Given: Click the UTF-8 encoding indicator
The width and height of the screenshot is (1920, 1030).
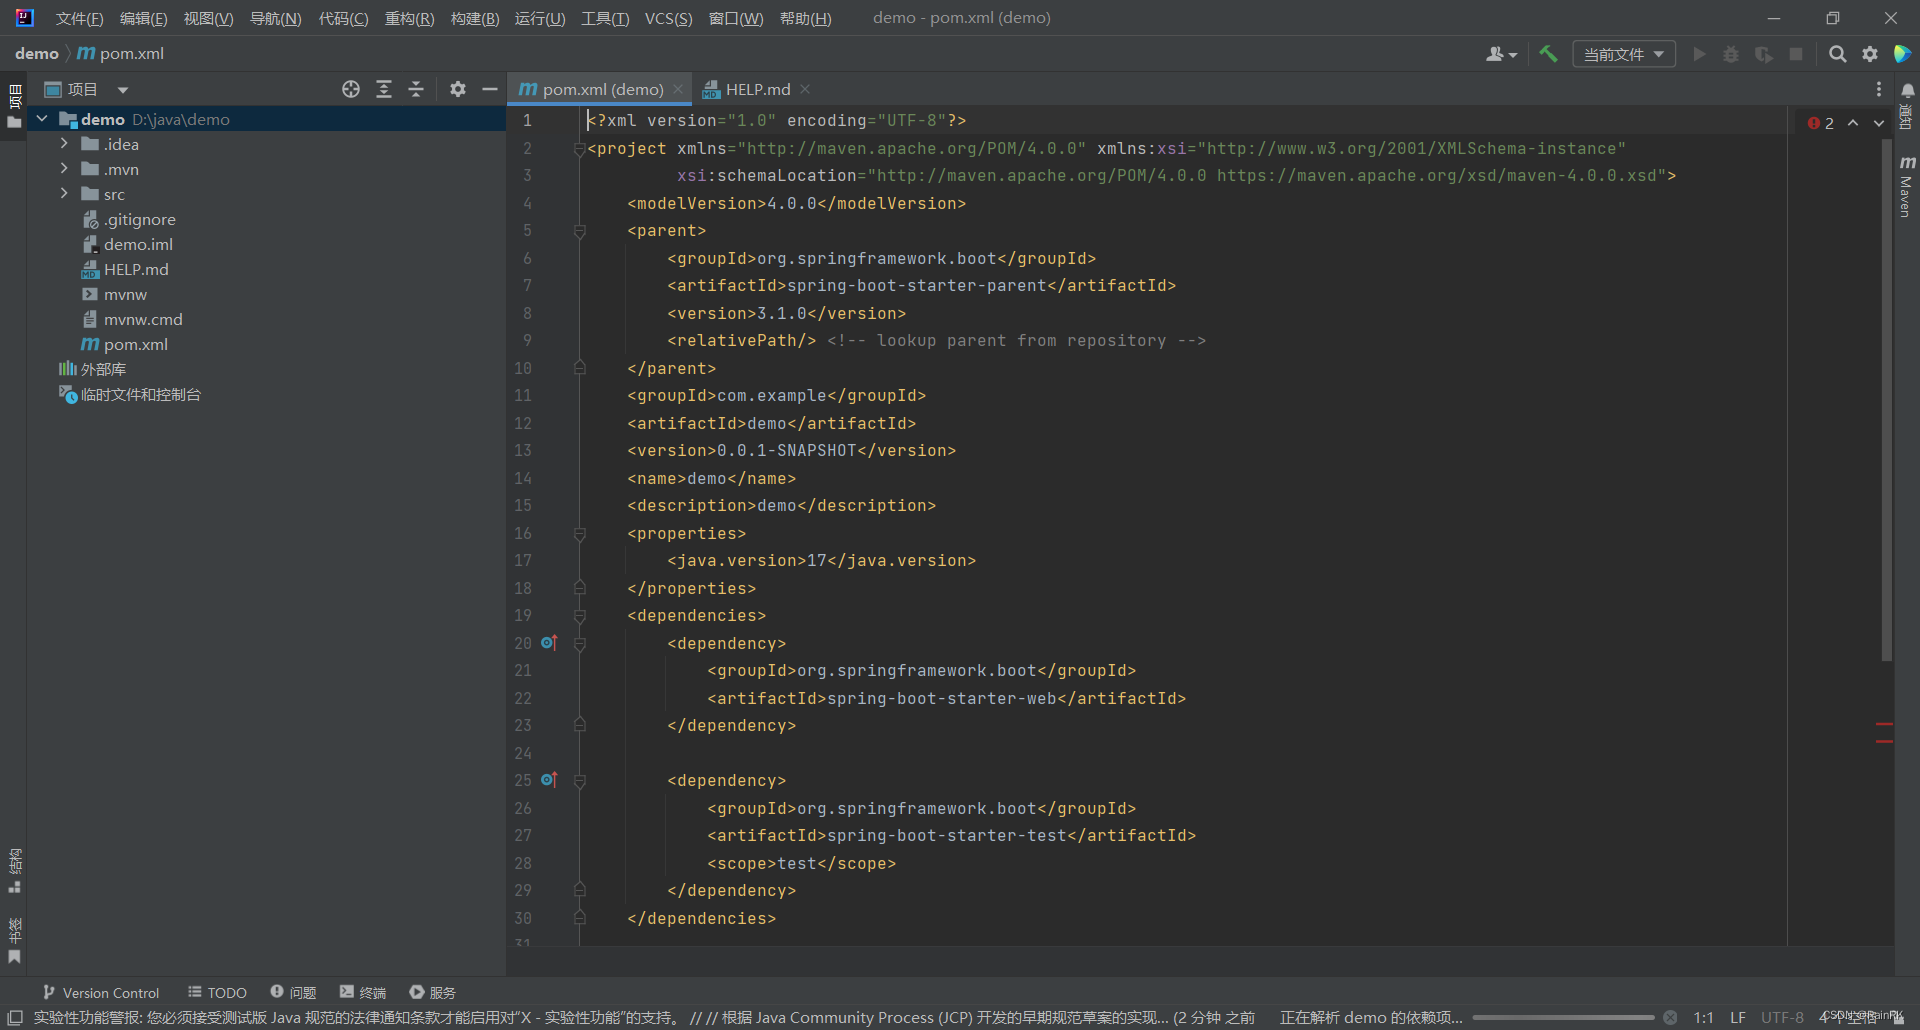Looking at the screenshot, I should tap(1782, 1018).
